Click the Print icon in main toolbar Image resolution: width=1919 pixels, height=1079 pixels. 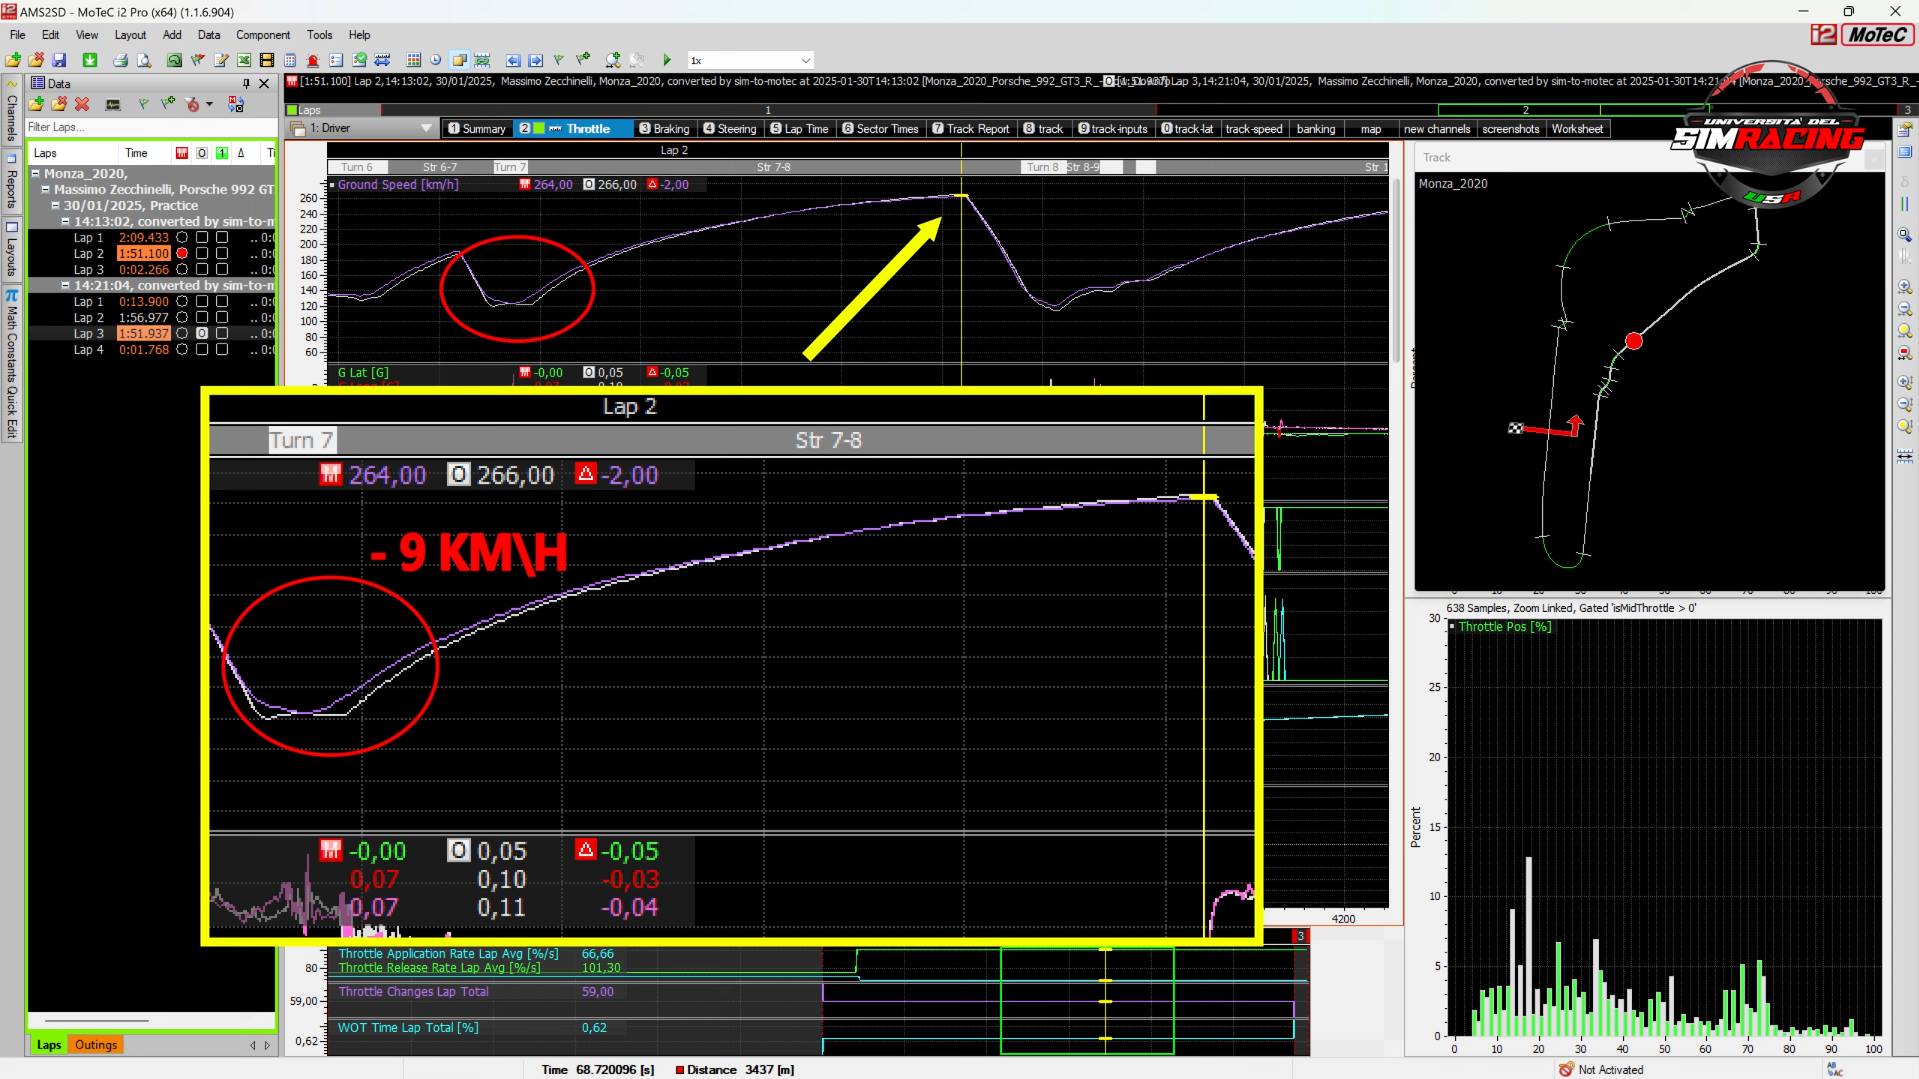pyautogui.click(x=120, y=60)
